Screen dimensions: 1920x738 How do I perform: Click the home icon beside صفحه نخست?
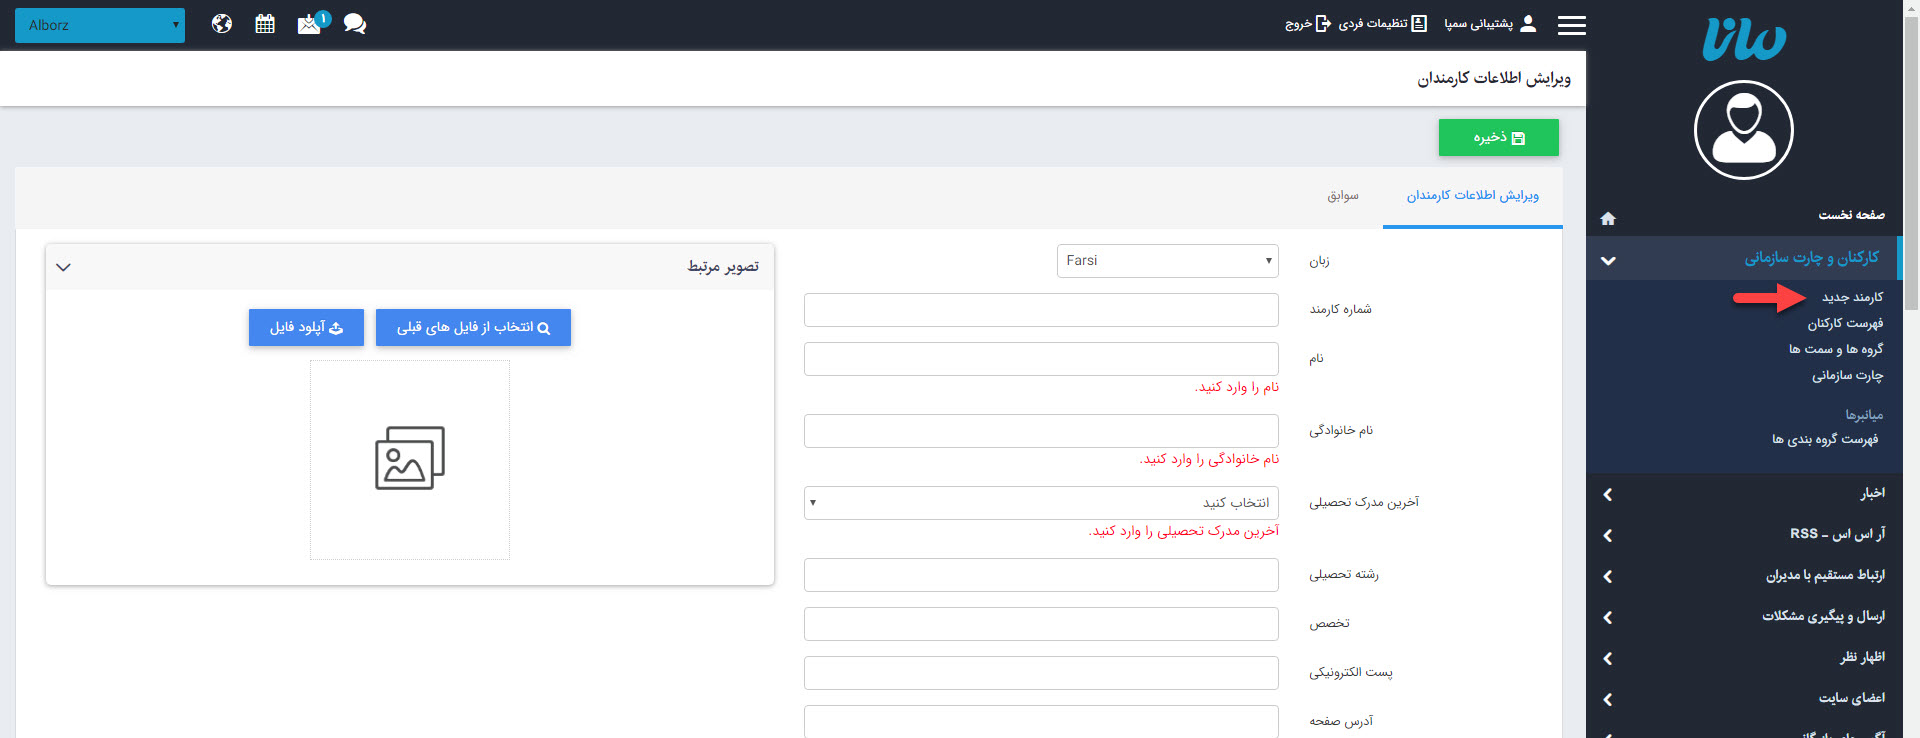pyautogui.click(x=1608, y=218)
